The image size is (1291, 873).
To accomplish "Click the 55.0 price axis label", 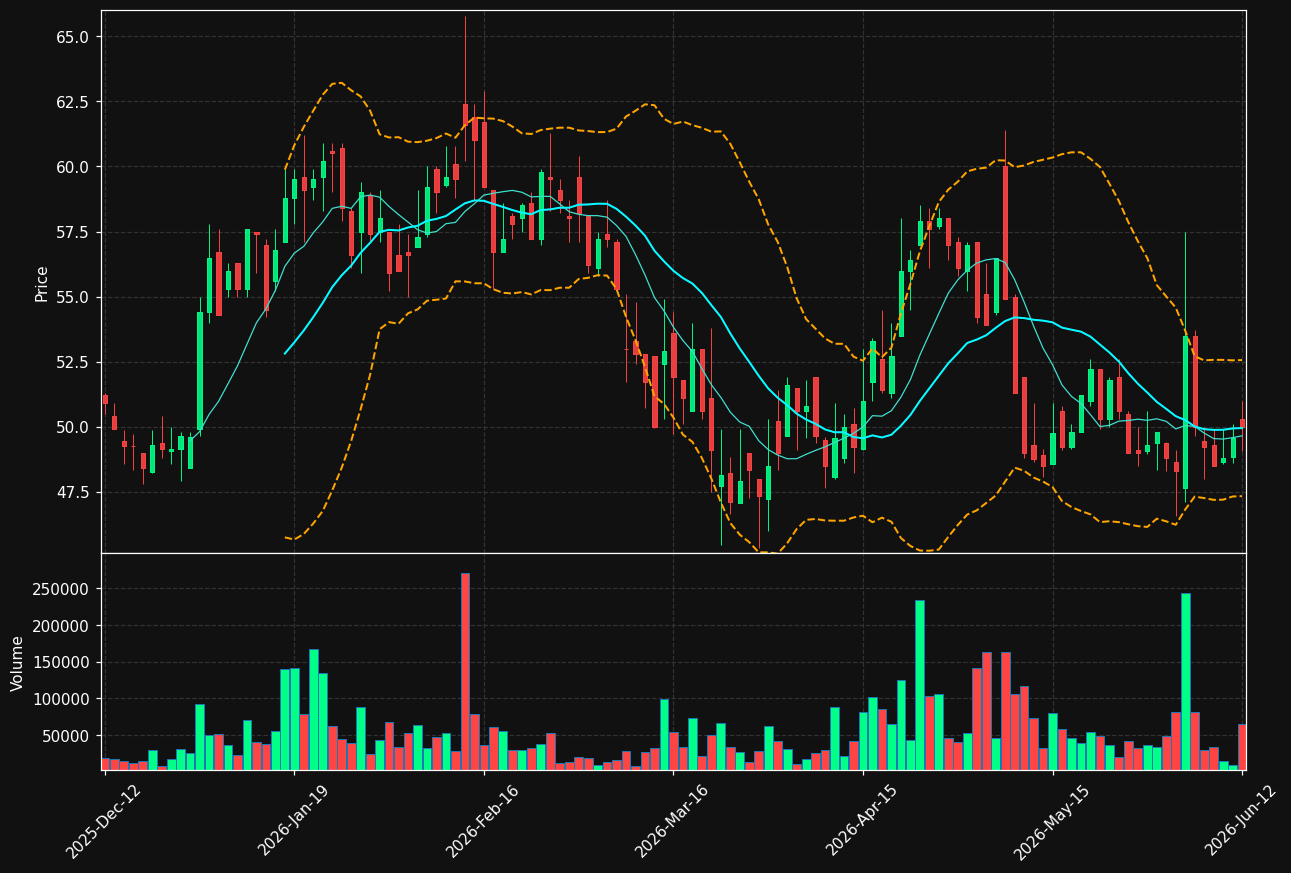I will (72, 297).
